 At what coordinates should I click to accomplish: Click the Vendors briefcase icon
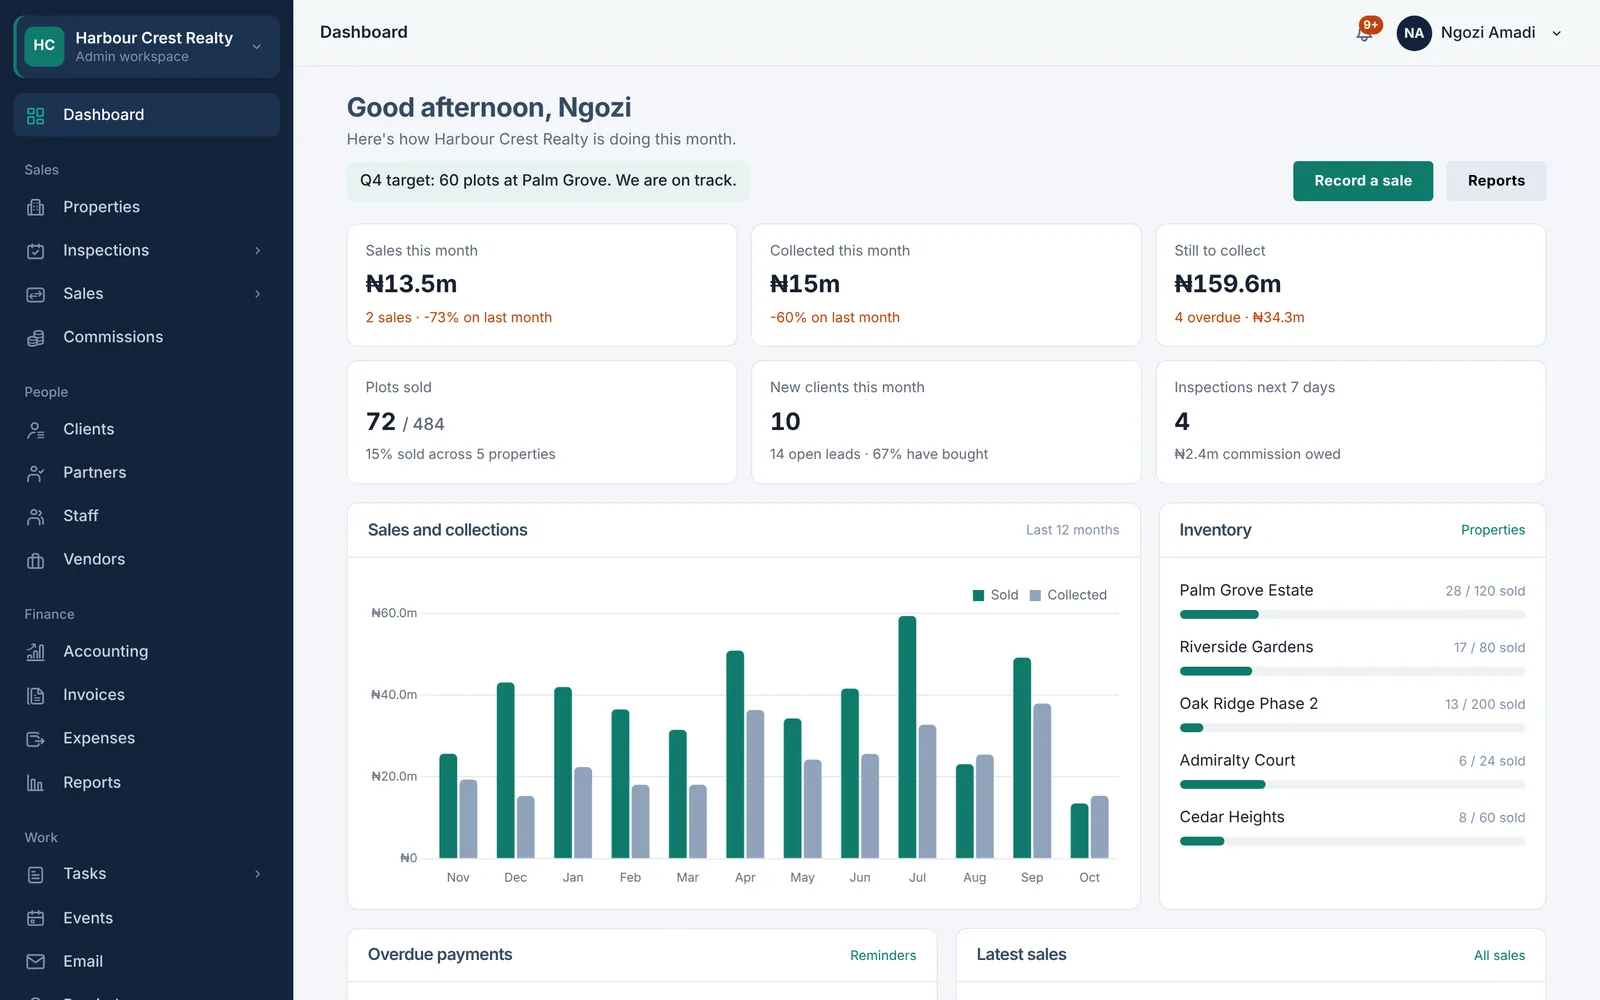[x=36, y=560]
